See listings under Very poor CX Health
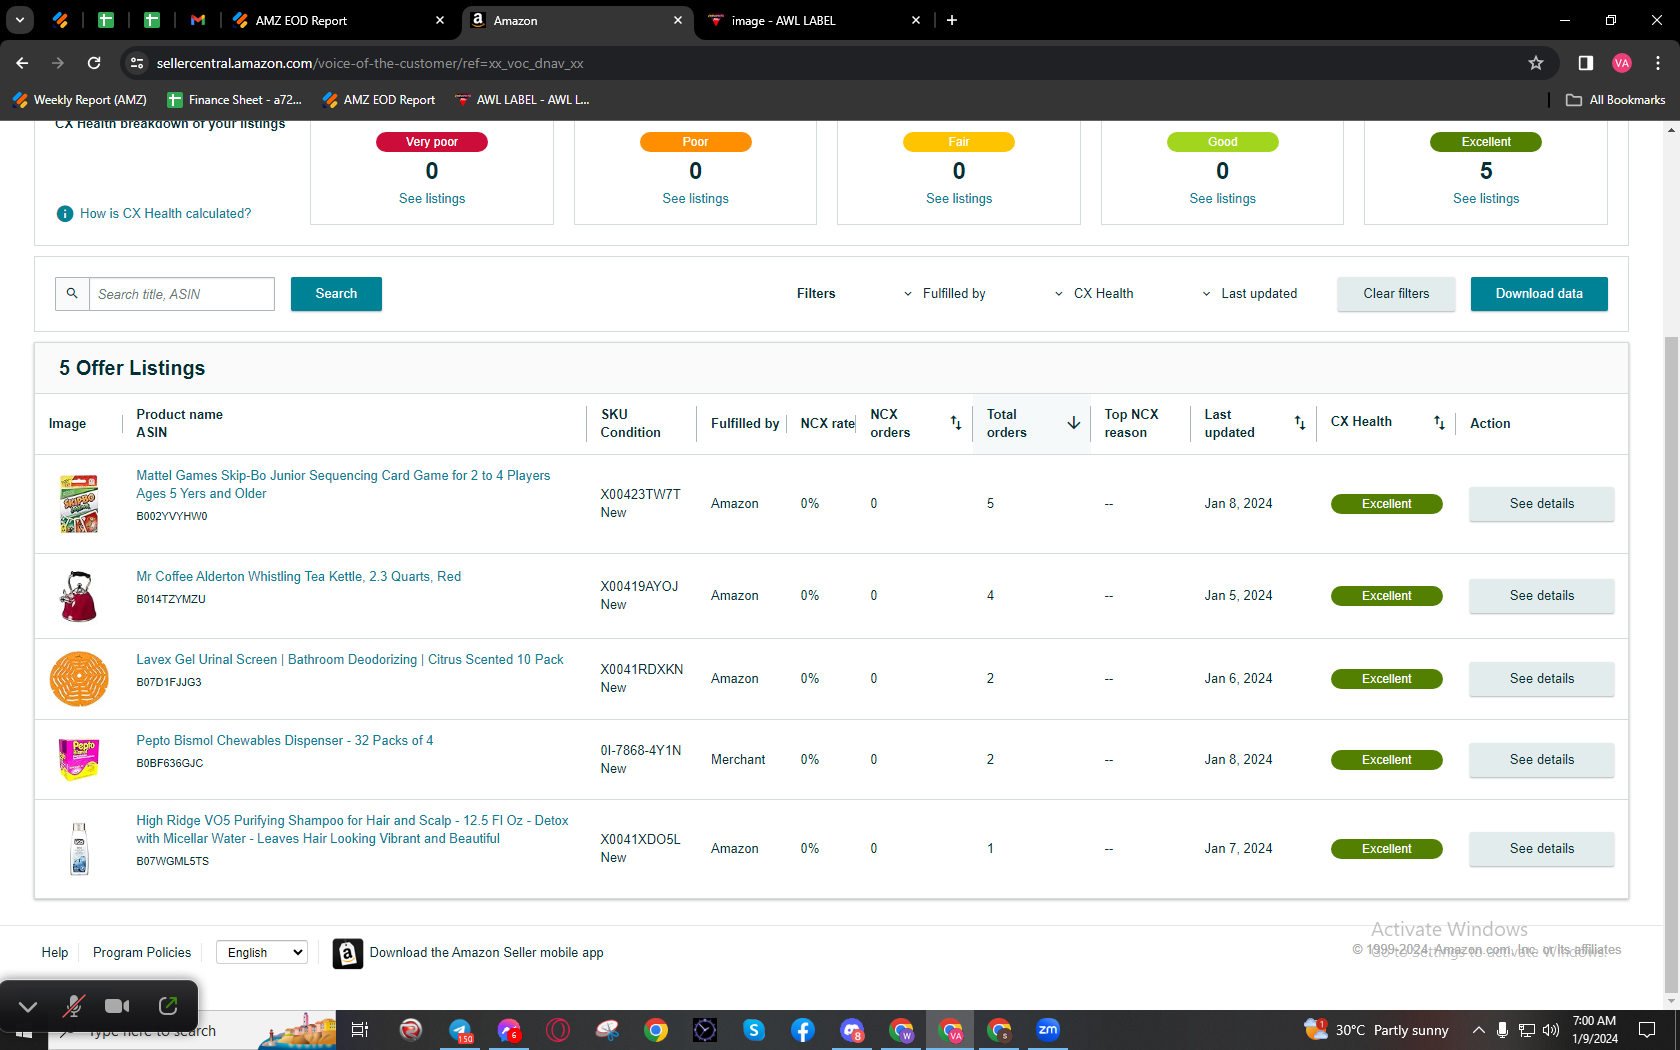This screenshot has height=1050, width=1680. tap(432, 199)
